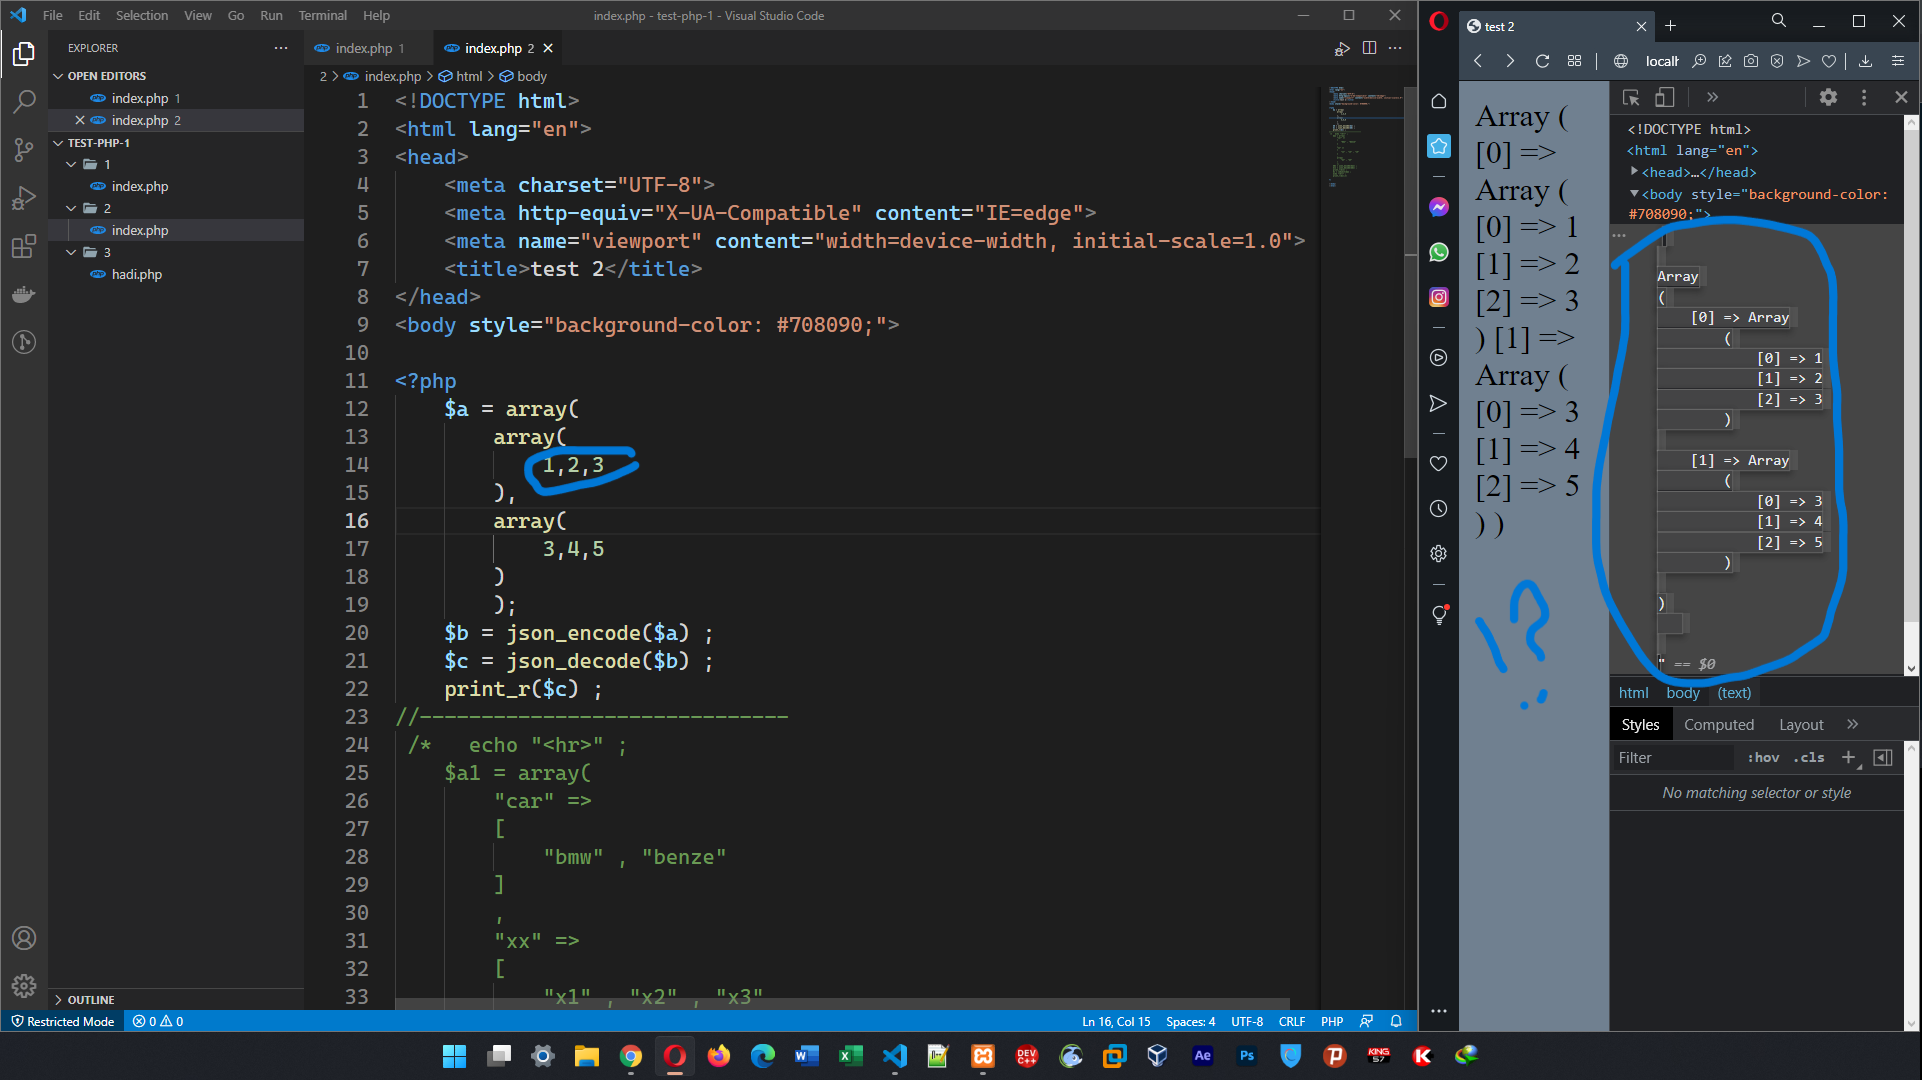Open the Extensions view

tap(24, 246)
